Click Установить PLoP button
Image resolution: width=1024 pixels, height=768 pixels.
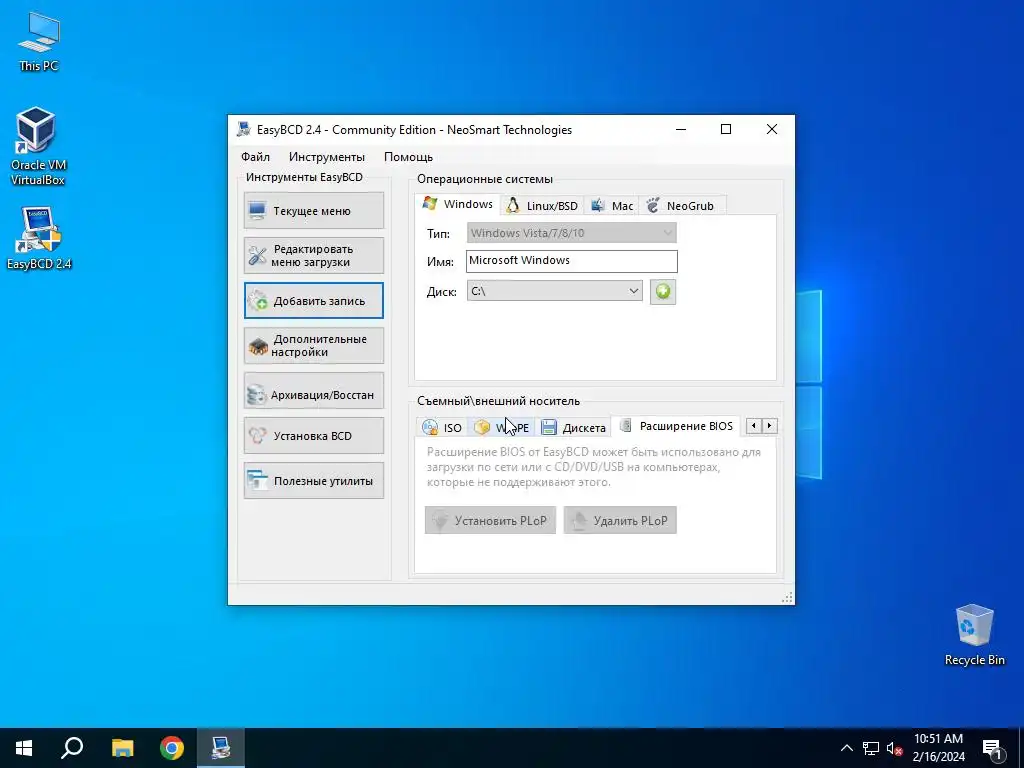point(490,520)
